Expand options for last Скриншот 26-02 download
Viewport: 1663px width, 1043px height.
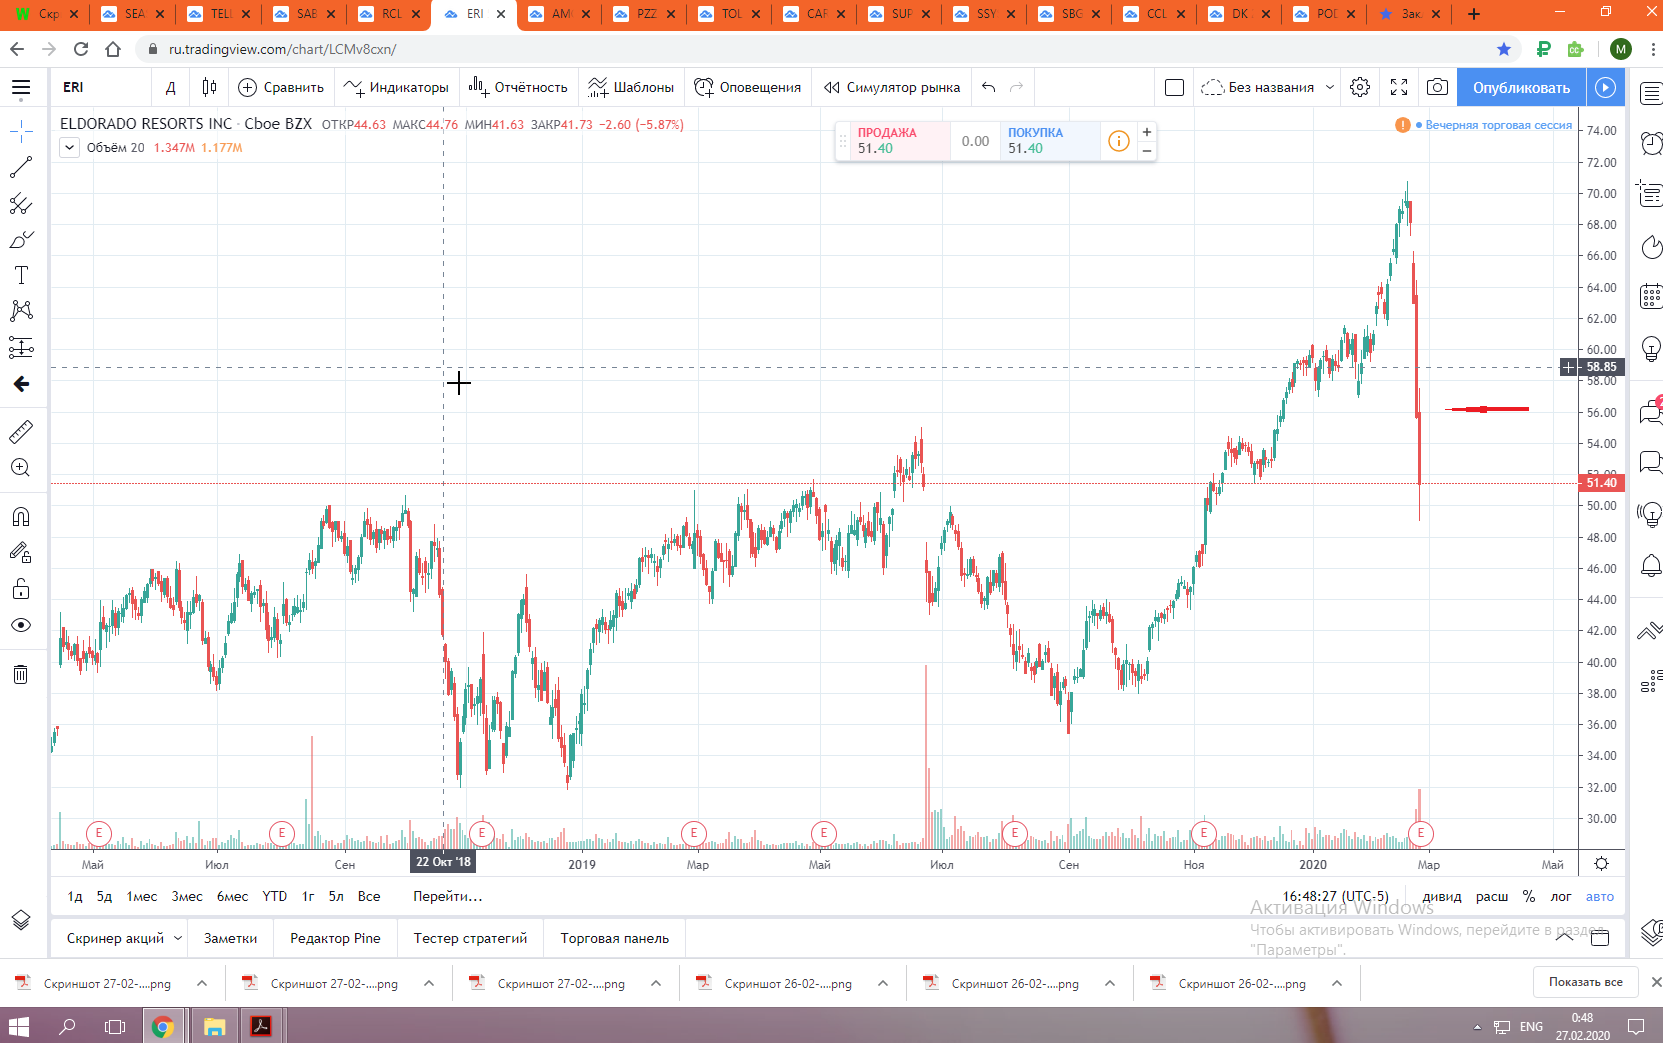1336,984
